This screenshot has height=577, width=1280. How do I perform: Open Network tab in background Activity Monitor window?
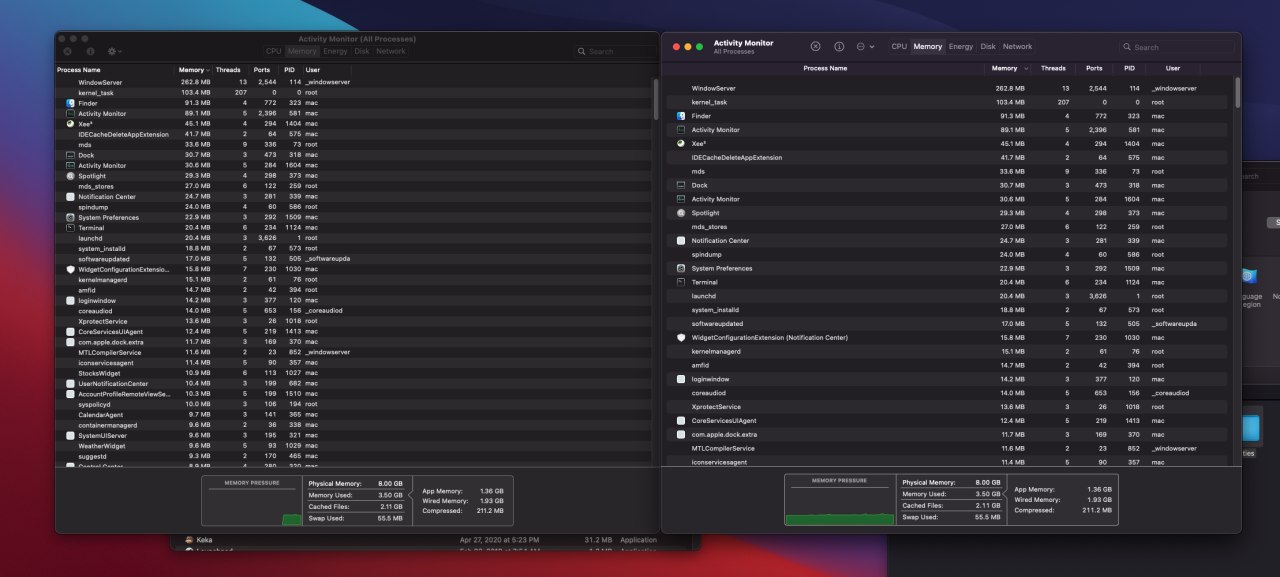[x=391, y=51]
